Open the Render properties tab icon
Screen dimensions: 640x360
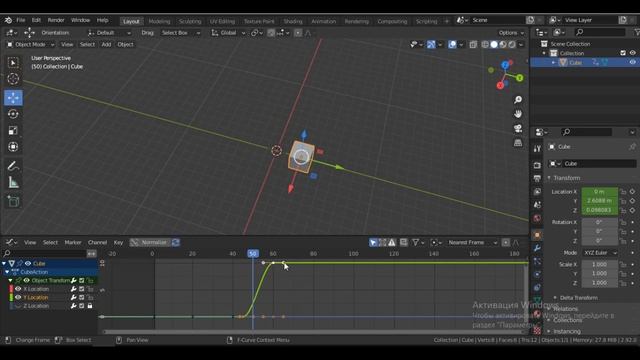537,165
